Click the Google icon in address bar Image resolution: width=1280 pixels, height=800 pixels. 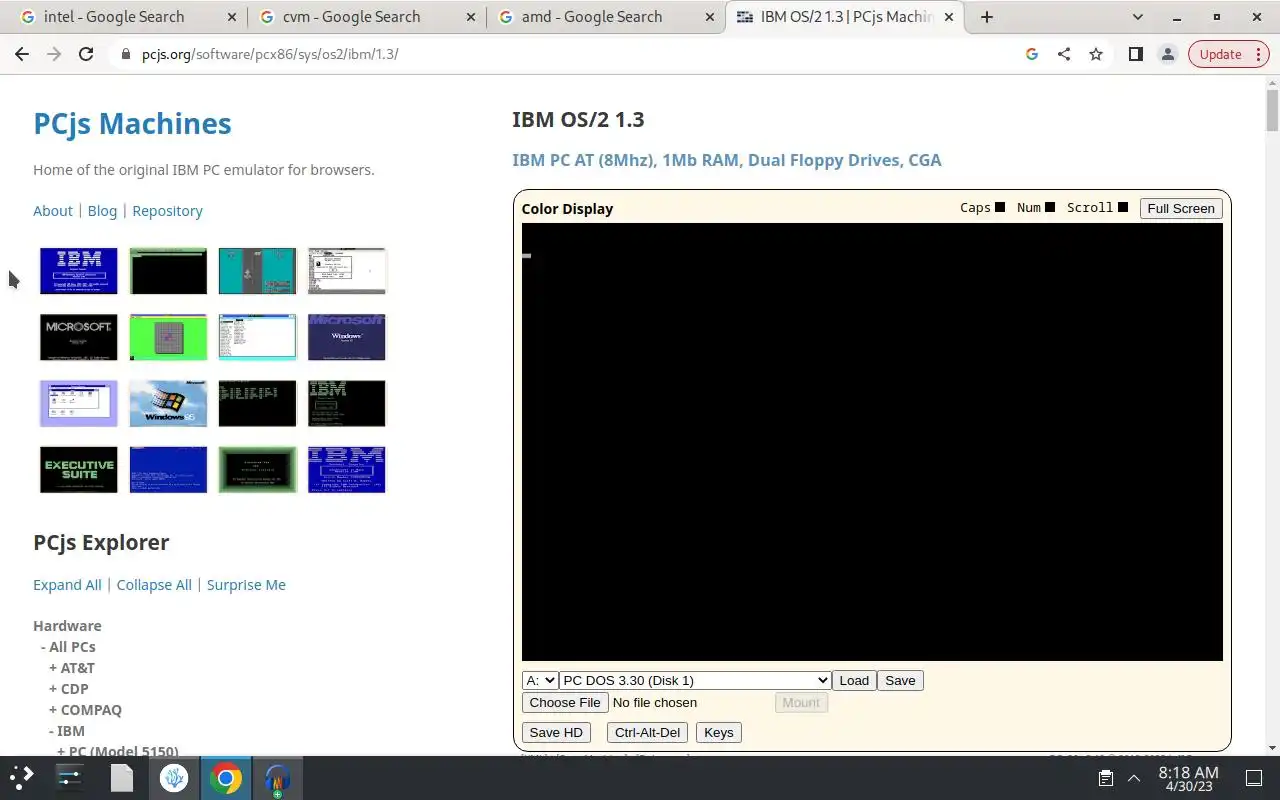point(1032,55)
